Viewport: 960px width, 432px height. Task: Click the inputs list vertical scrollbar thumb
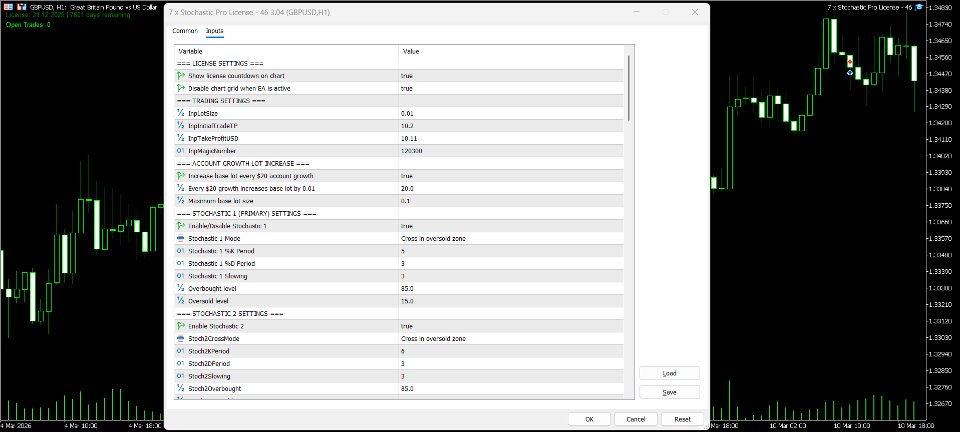click(628, 88)
